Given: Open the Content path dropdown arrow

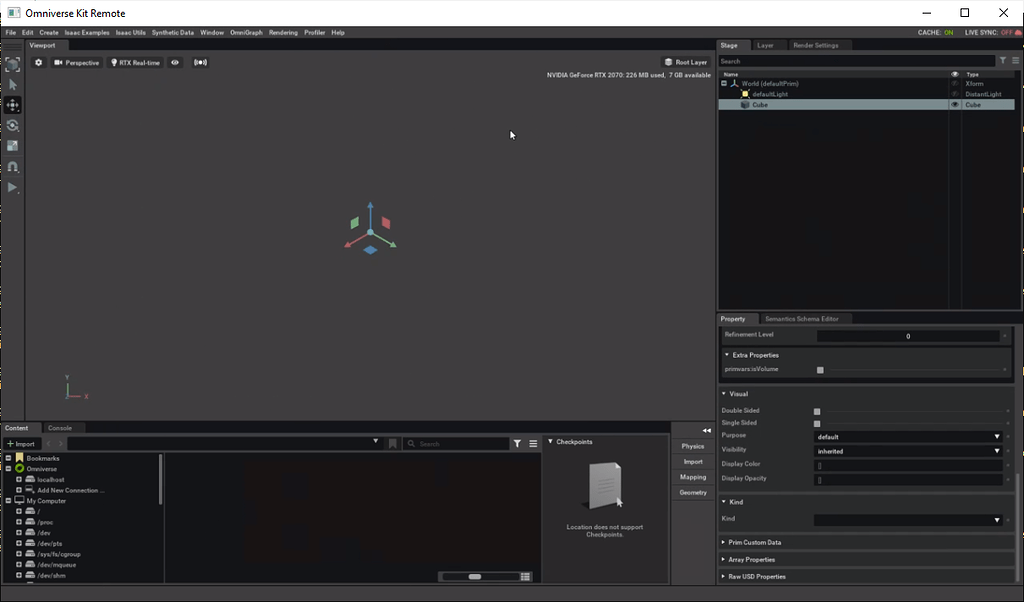Looking at the screenshot, I should [376, 442].
